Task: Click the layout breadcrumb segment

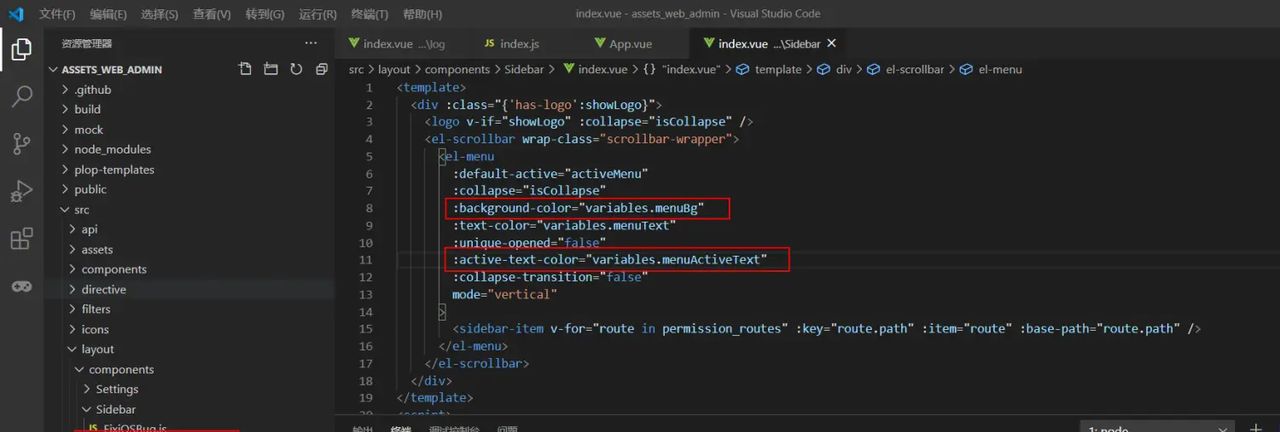Action: (394, 70)
